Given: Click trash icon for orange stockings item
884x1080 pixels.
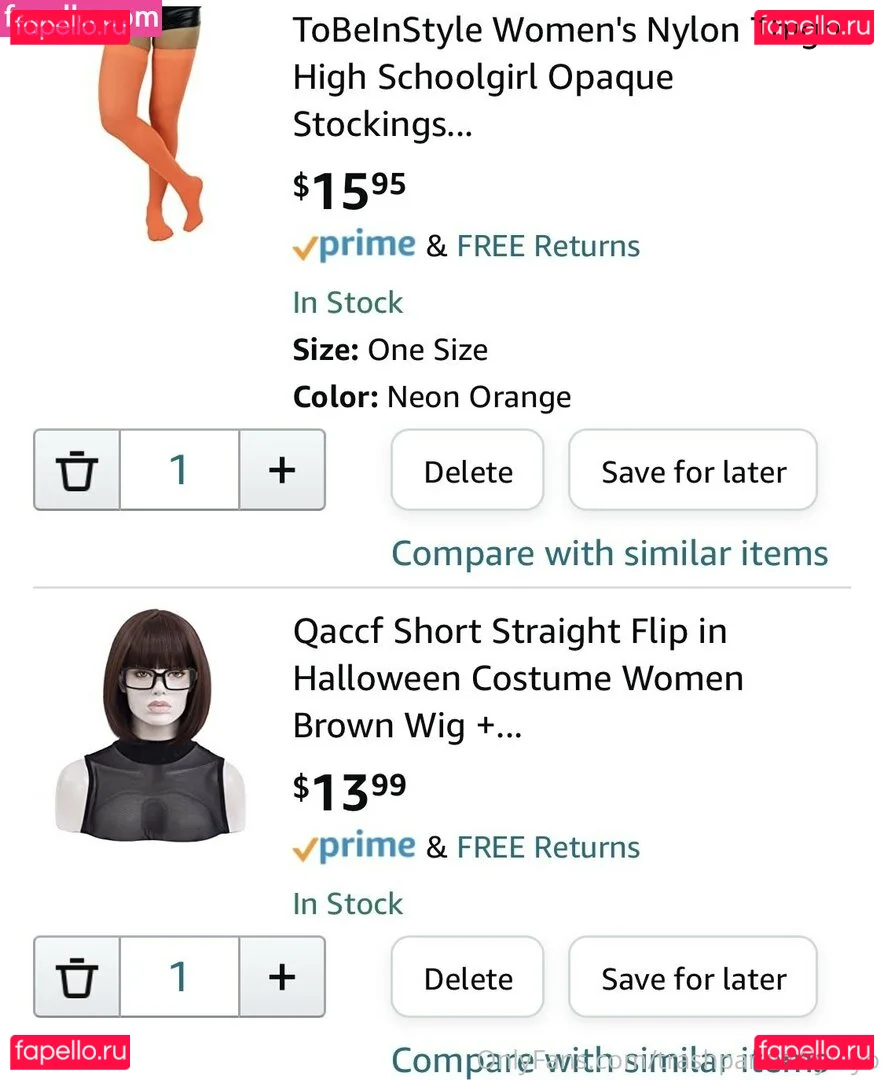Looking at the screenshot, I should pyautogui.click(x=77, y=470).
